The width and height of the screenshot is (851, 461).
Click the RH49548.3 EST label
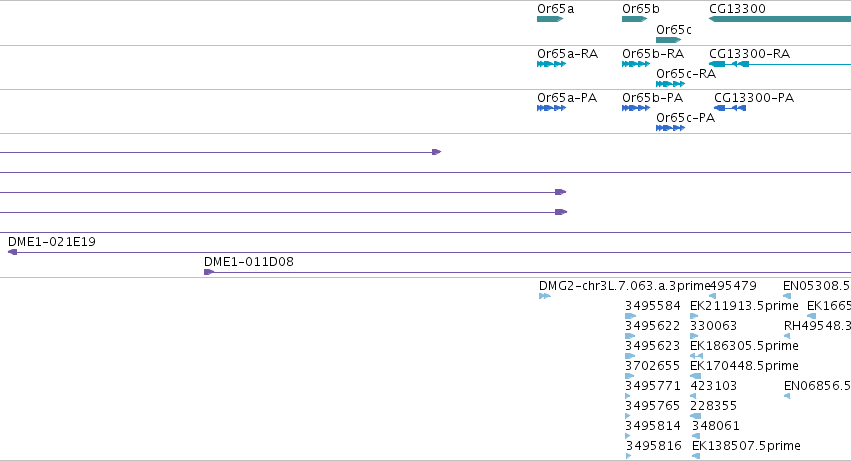[817, 326]
